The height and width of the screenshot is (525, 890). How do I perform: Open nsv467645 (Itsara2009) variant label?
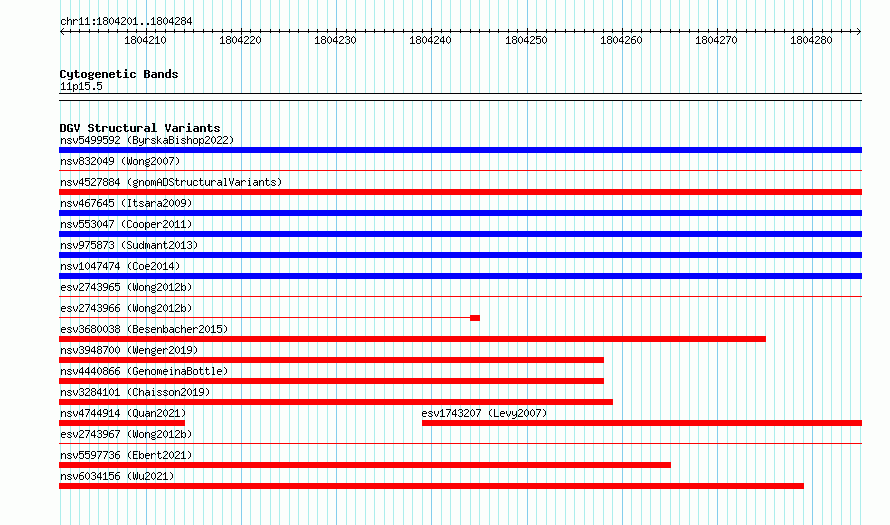click(x=126, y=203)
